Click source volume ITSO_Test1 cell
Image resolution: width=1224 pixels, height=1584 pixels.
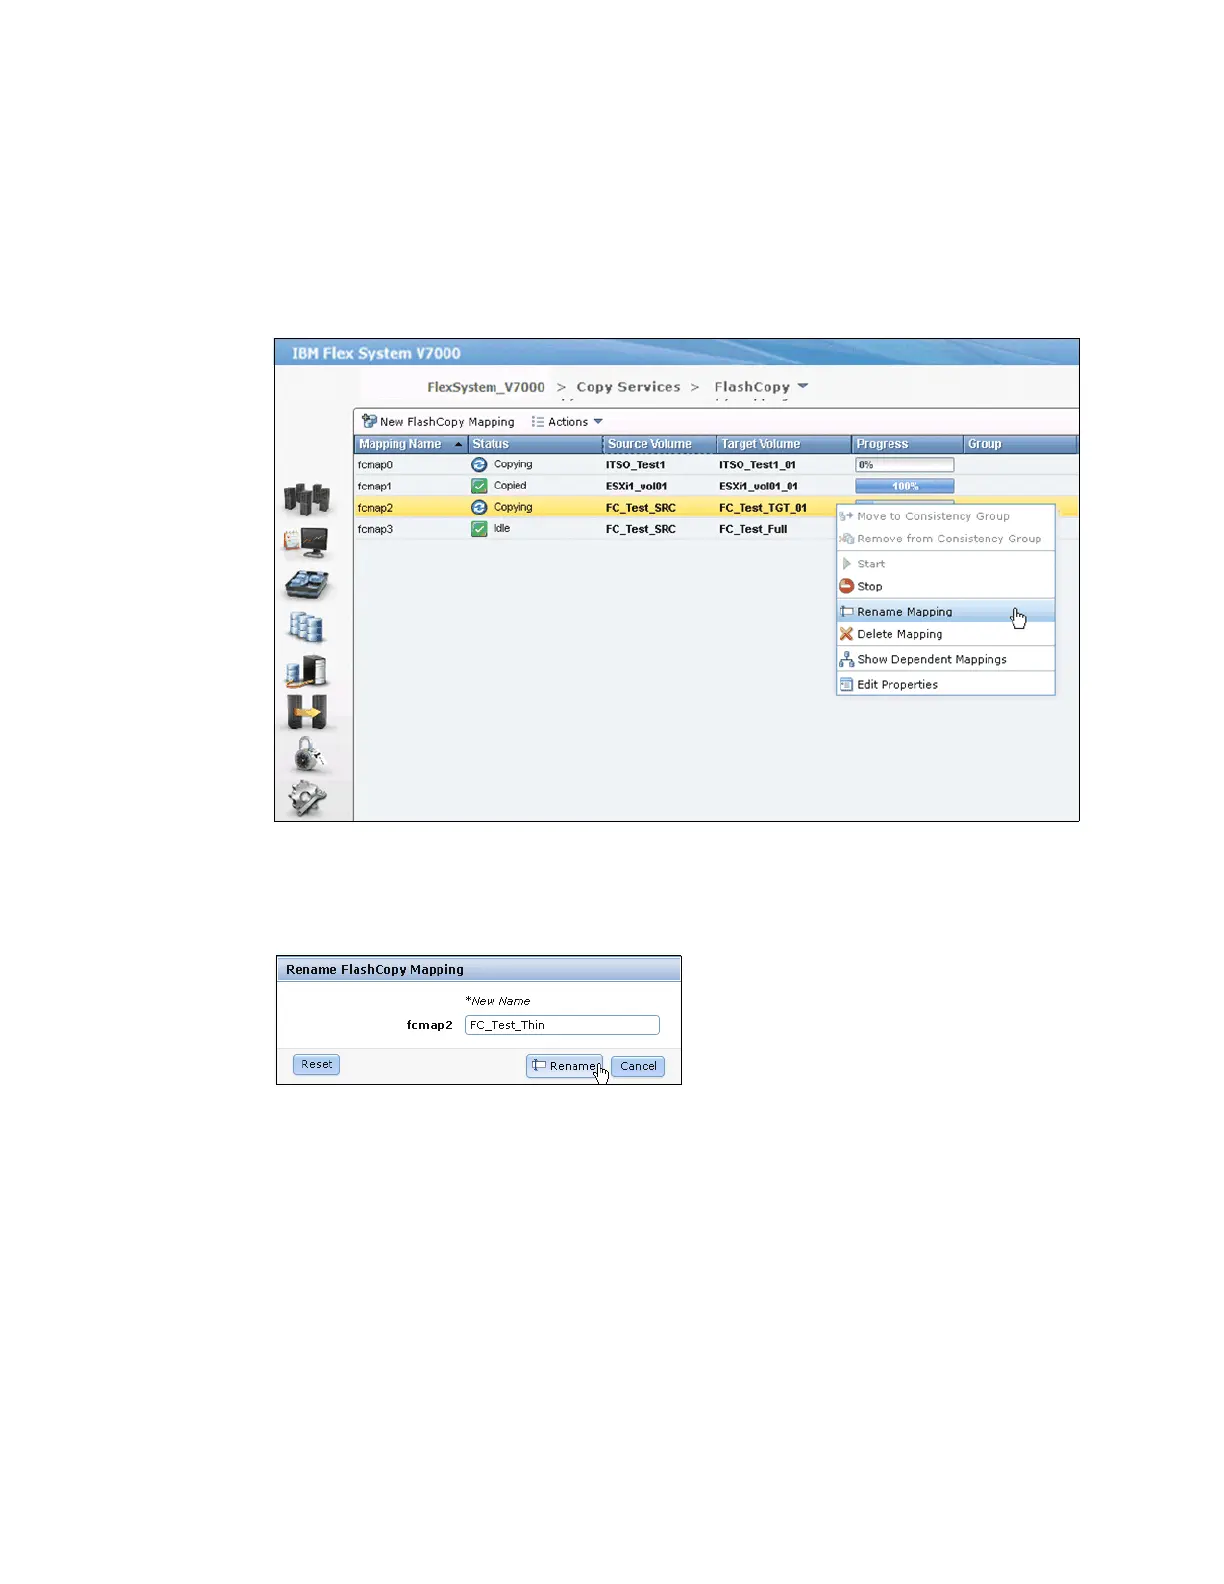point(636,465)
